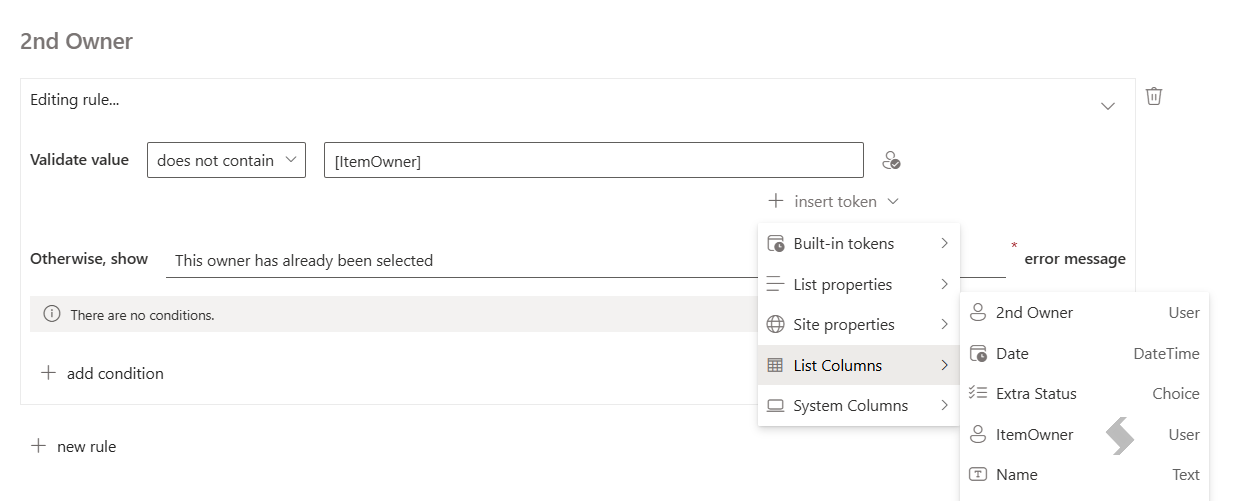Click the globe icon for Site properties
Image resolution: width=1257 pixels, height=501 pixels.
coord(775,325)
